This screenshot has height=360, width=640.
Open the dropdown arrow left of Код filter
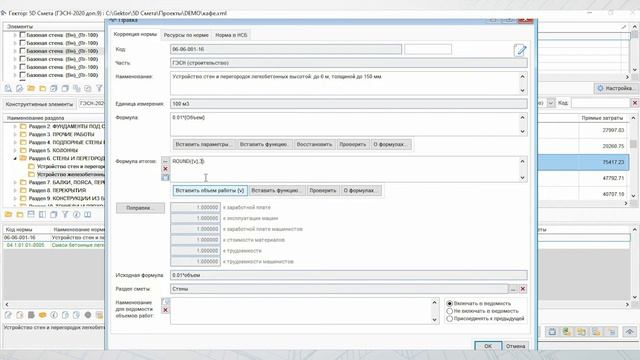(551, 103)
